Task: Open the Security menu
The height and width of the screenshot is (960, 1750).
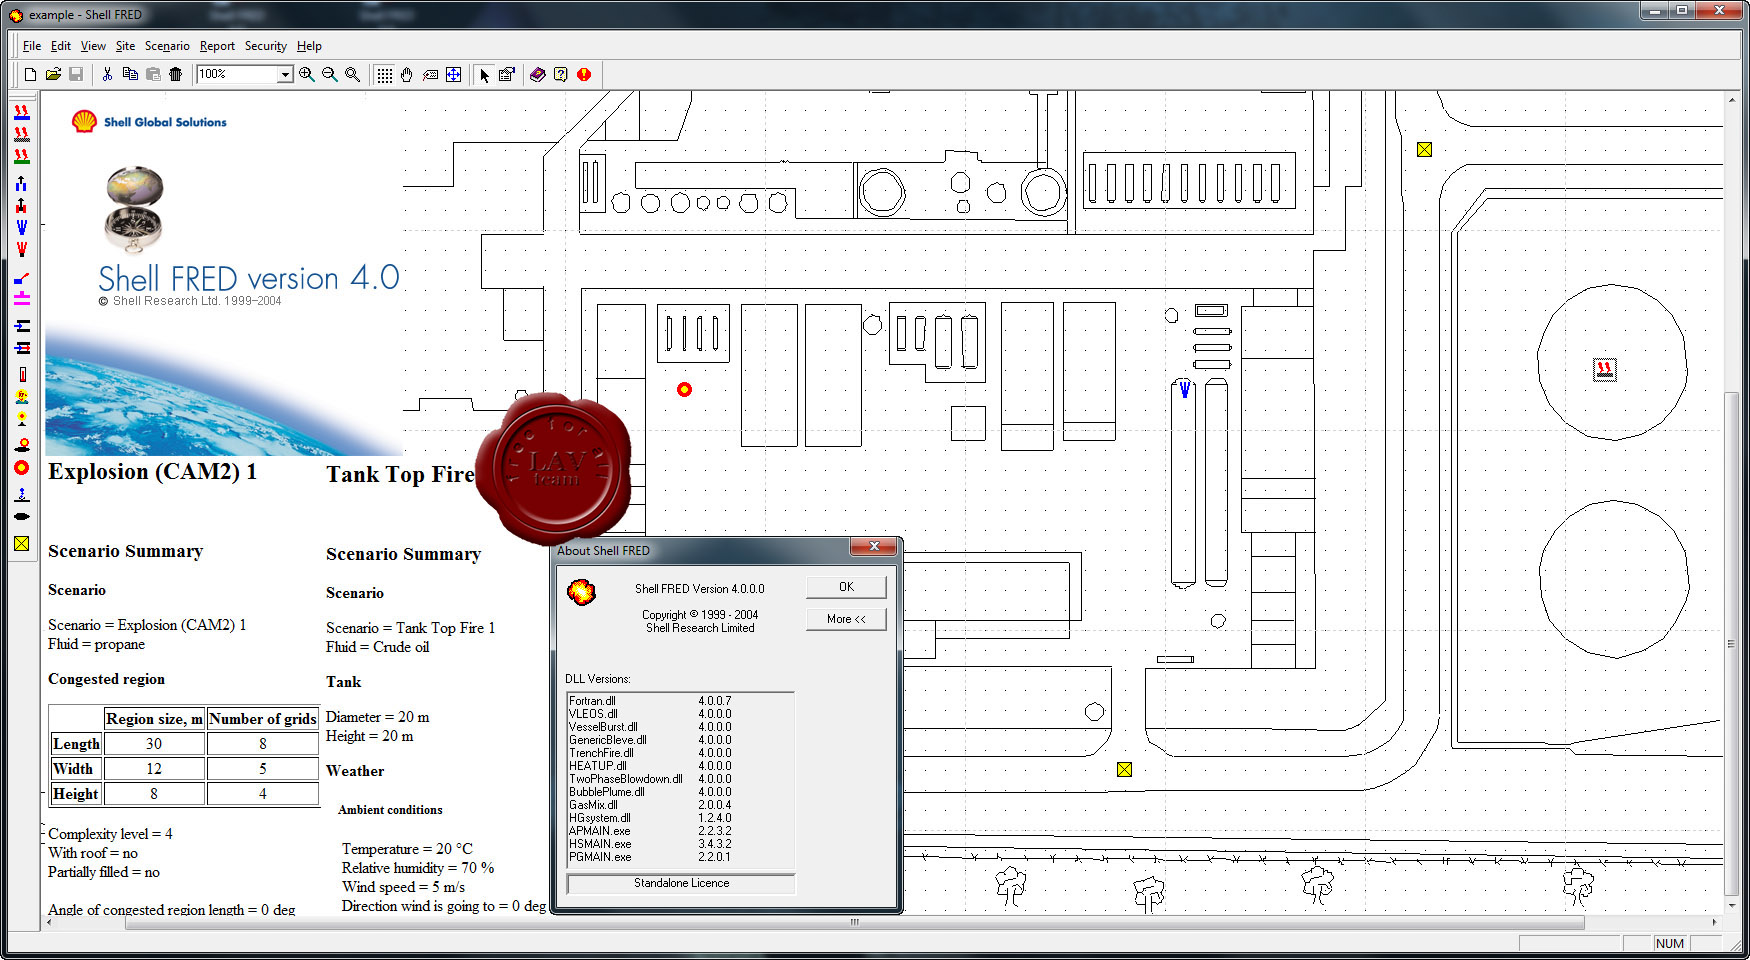Action: [x=266, y=46]
